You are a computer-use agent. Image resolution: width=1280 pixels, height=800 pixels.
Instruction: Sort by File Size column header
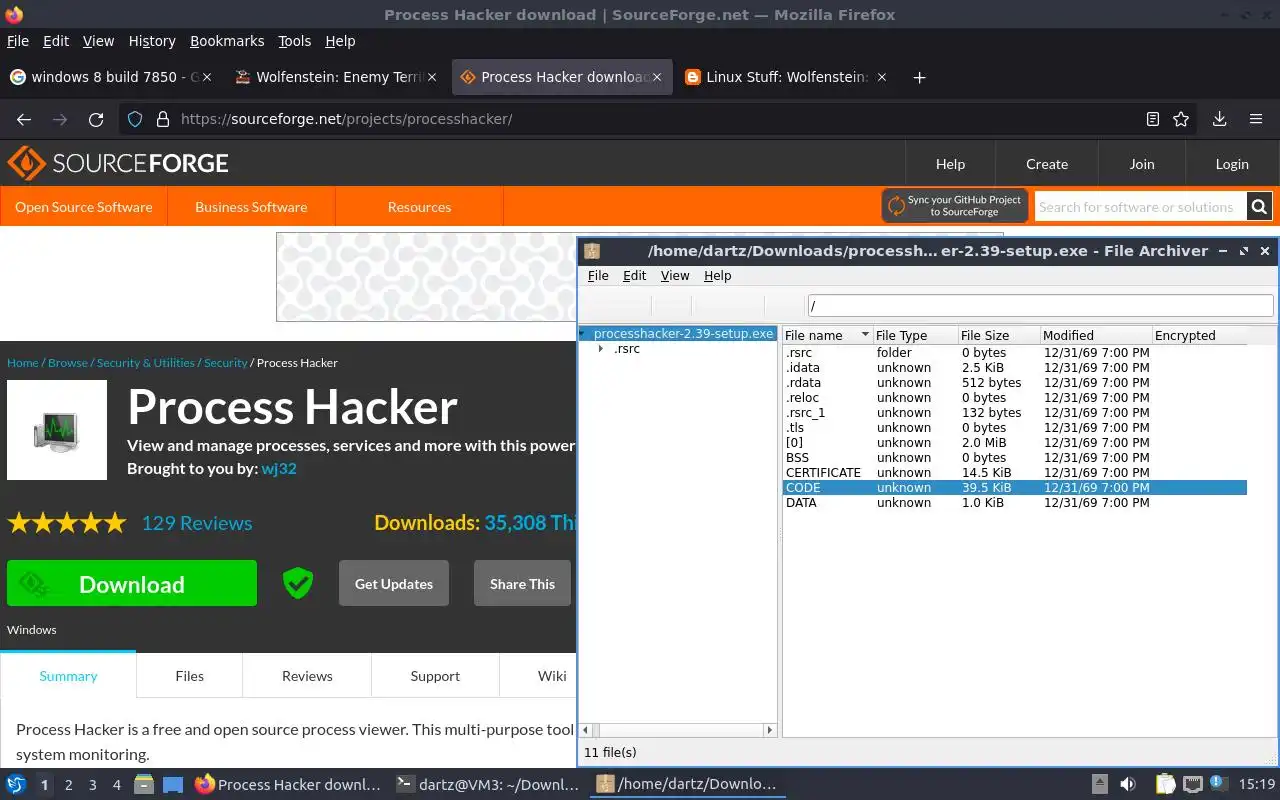point(997,335)
